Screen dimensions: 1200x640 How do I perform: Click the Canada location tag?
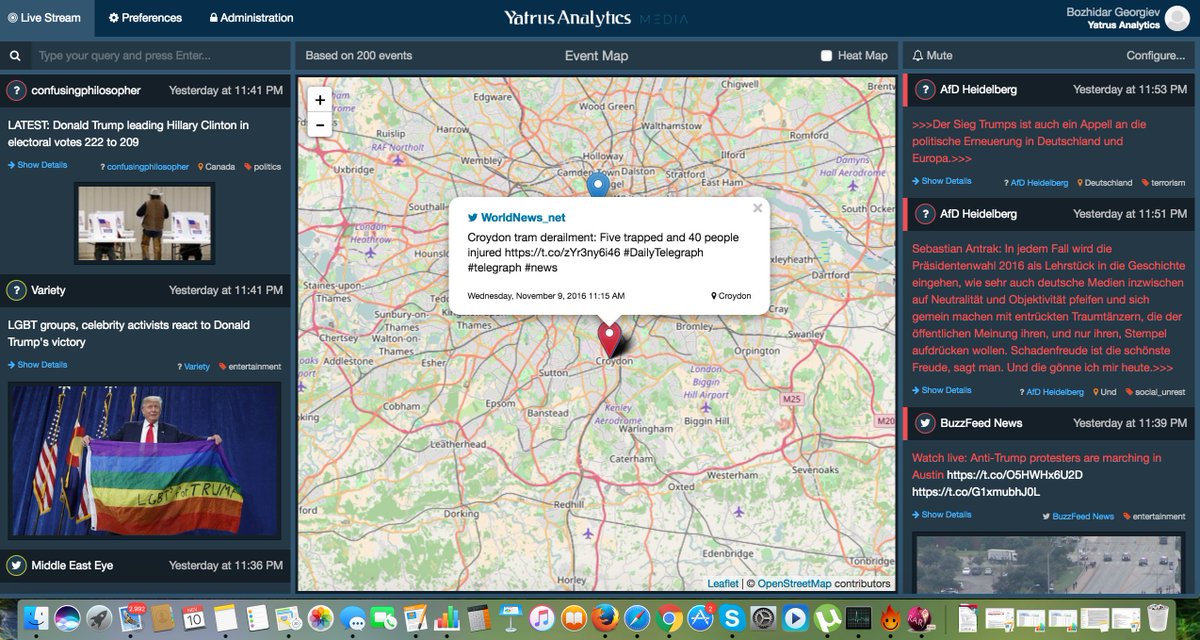coord(217,167)
